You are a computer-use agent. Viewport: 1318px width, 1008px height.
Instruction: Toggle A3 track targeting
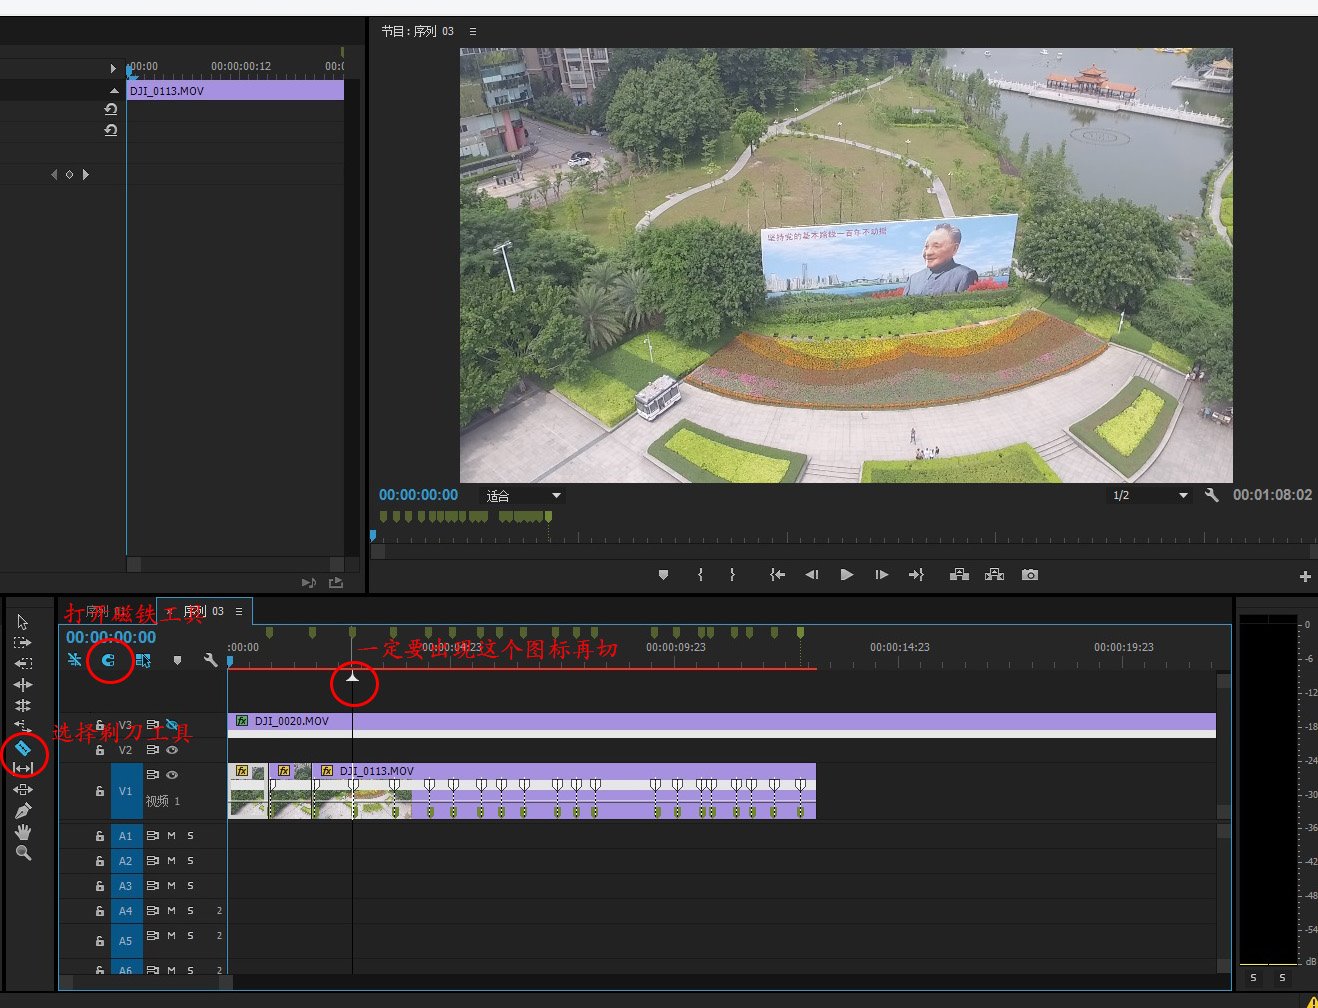point(125,886)
